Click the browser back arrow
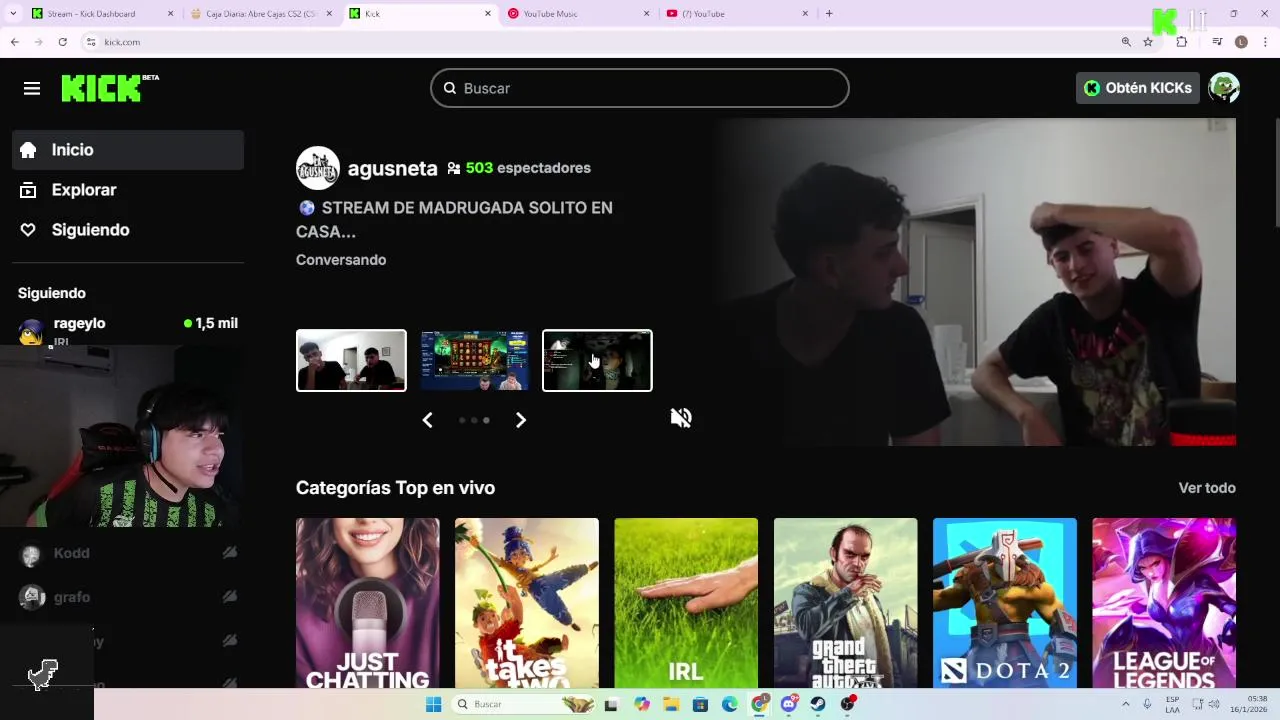The height and width of the screenshot is (720, 1280). pos(15,42)
